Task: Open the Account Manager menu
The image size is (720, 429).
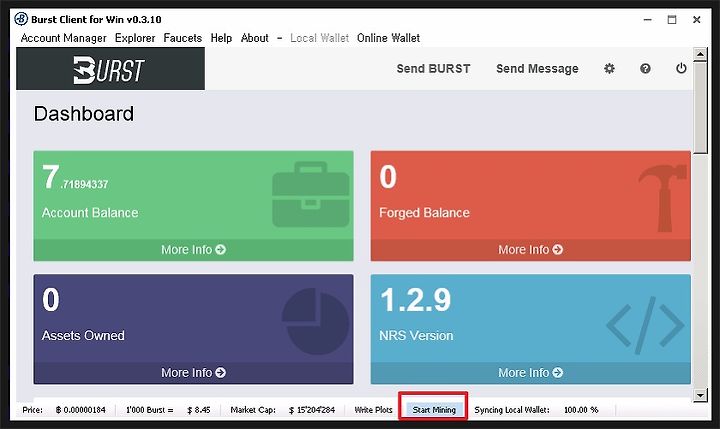Action: tap(63, 38)
